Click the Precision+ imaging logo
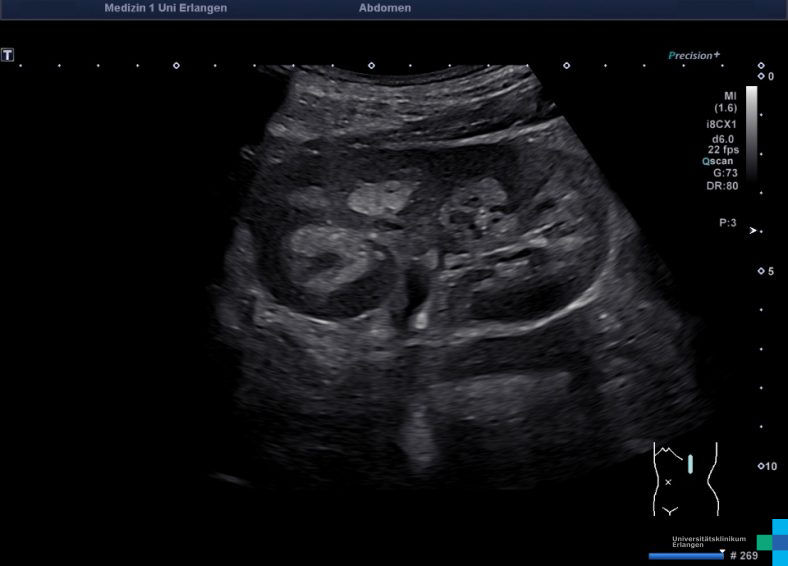Image resolution: width=788 pixels, height=566 pixels. pyautogui.click(x=693, y=56)
